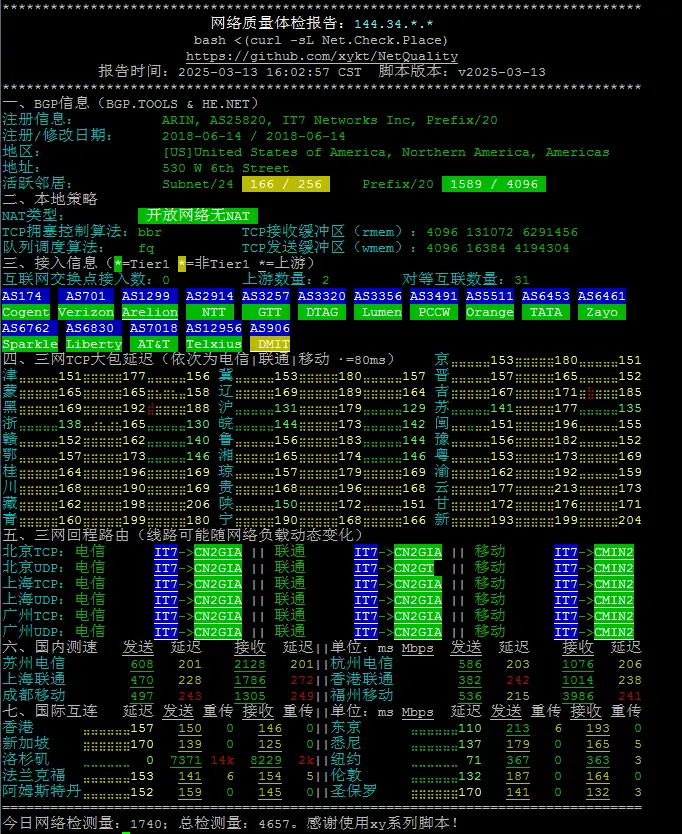Click the 阿姆斯特丹 row label

click(x=41, y=791)
